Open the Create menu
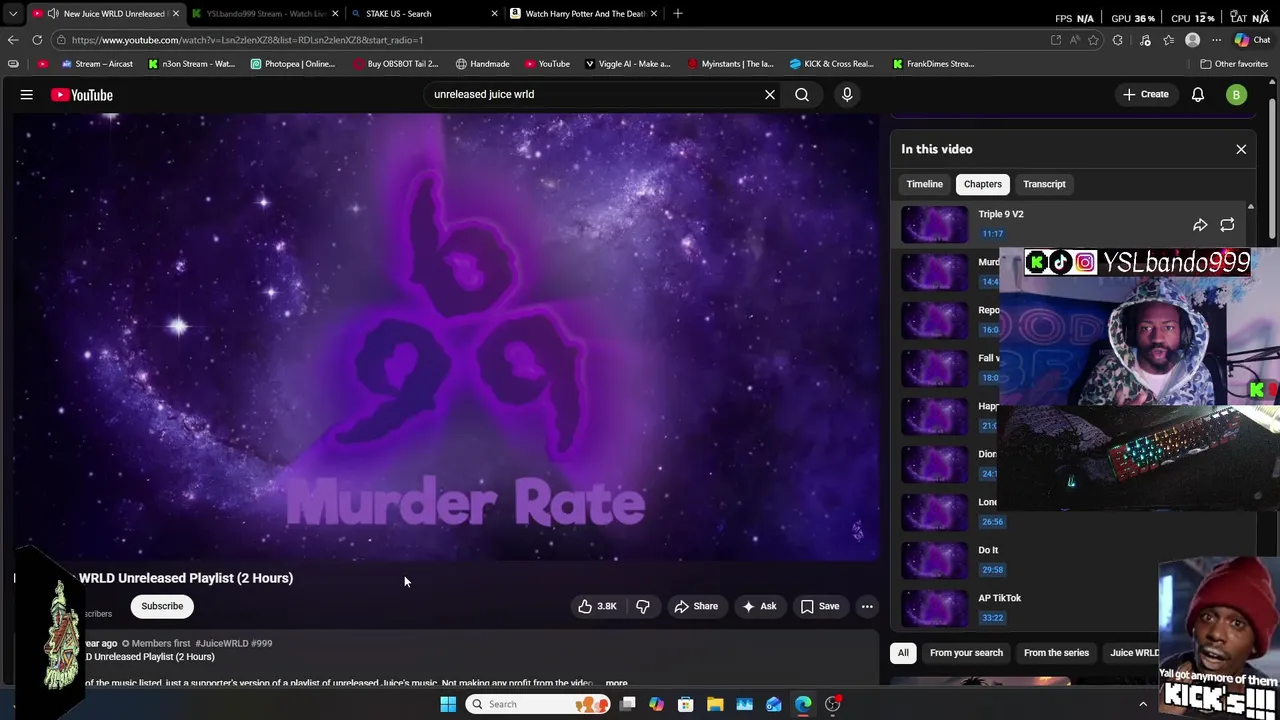Viewport: 1280px width, 720px height. (x=1145, y=95)
